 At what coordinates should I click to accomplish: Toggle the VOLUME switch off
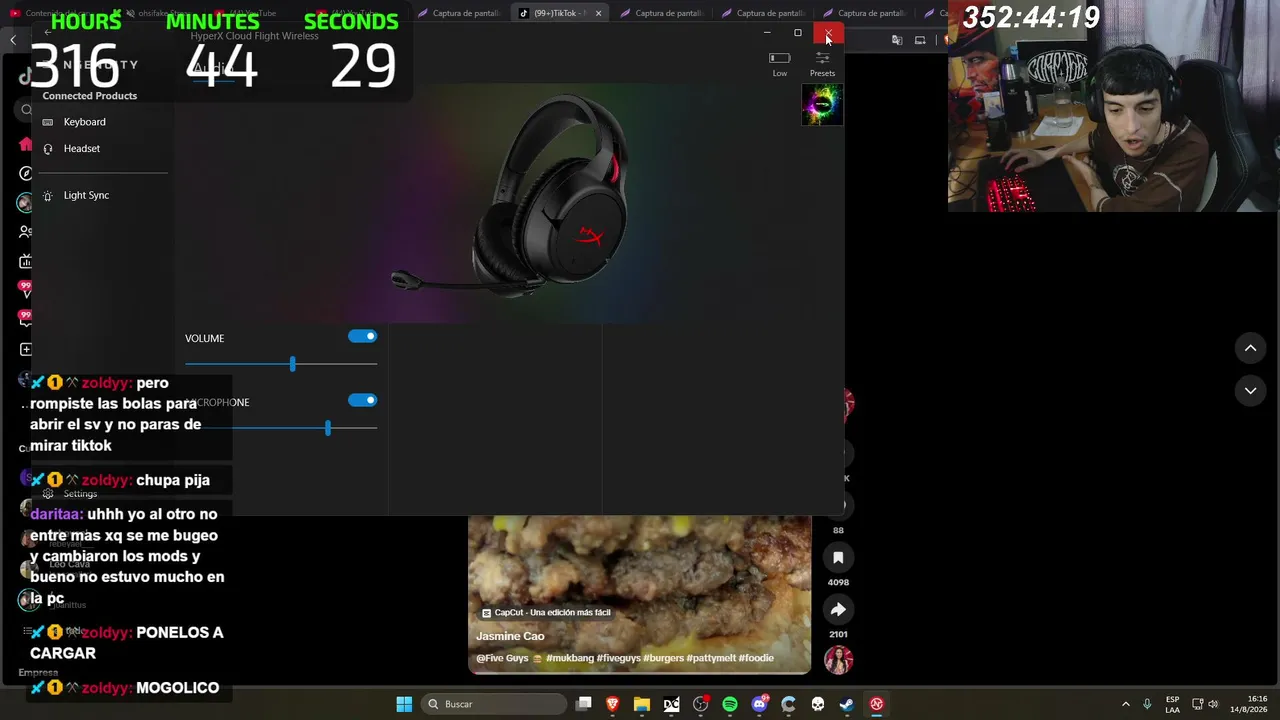362,337
